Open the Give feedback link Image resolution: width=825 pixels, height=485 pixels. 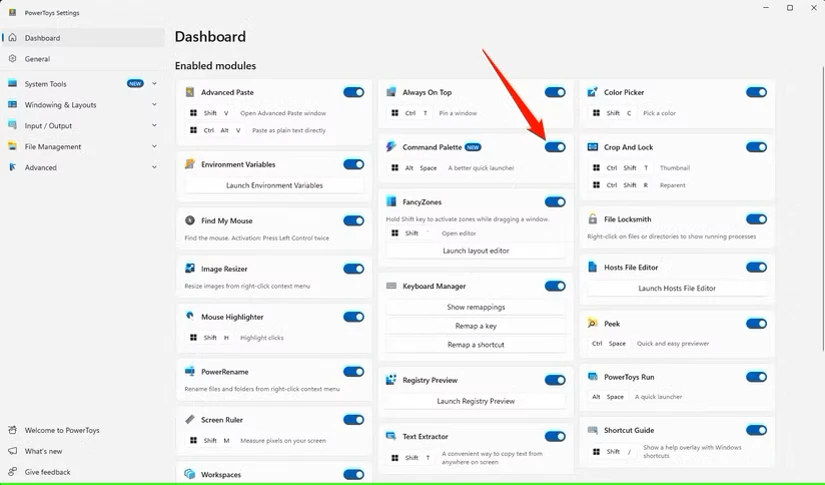[x=47, y=472]
